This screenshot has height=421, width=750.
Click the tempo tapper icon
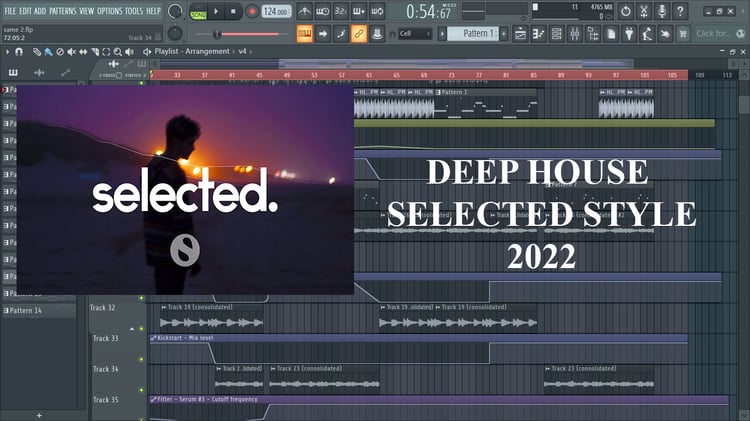point(647,34)
